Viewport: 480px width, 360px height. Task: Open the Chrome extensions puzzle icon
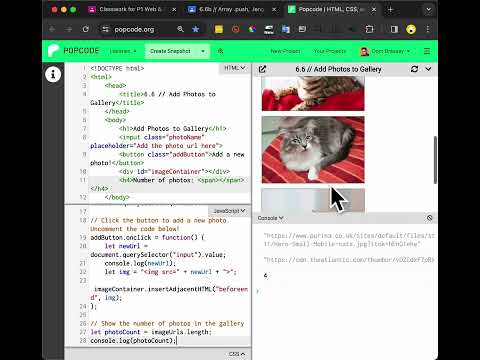369,29
